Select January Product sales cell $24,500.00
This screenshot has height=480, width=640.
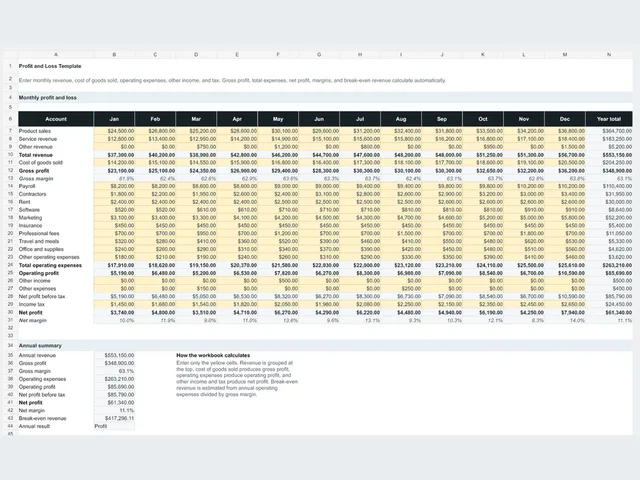click(114, 131)
